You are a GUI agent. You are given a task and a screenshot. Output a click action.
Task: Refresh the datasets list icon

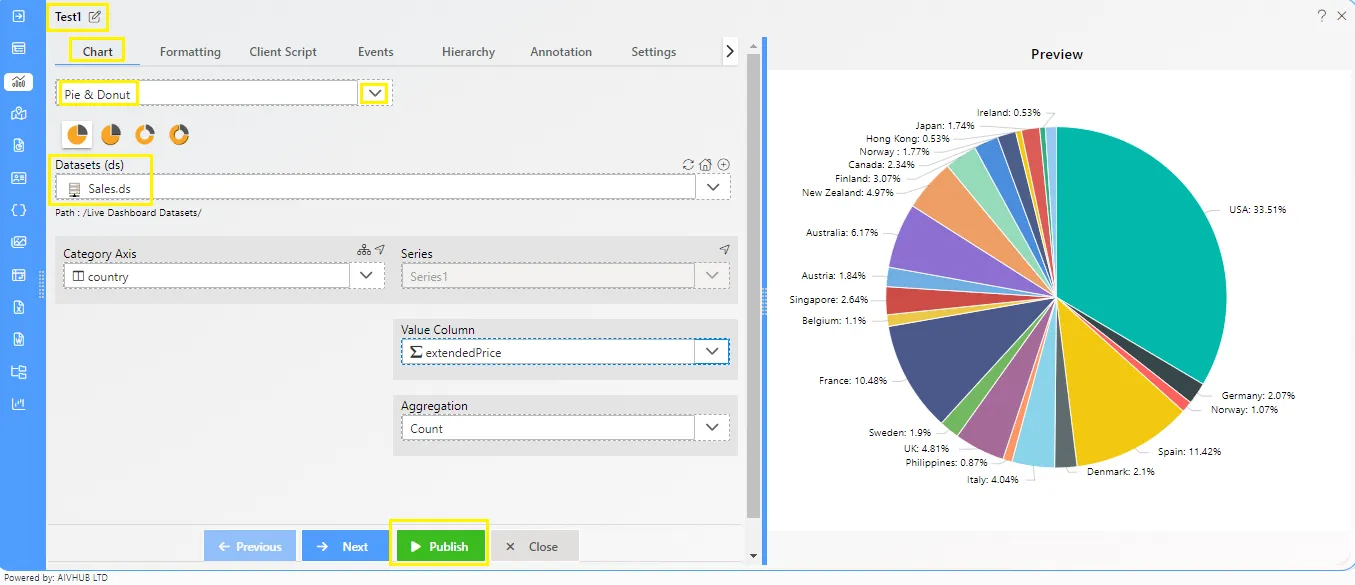point(688,165)
